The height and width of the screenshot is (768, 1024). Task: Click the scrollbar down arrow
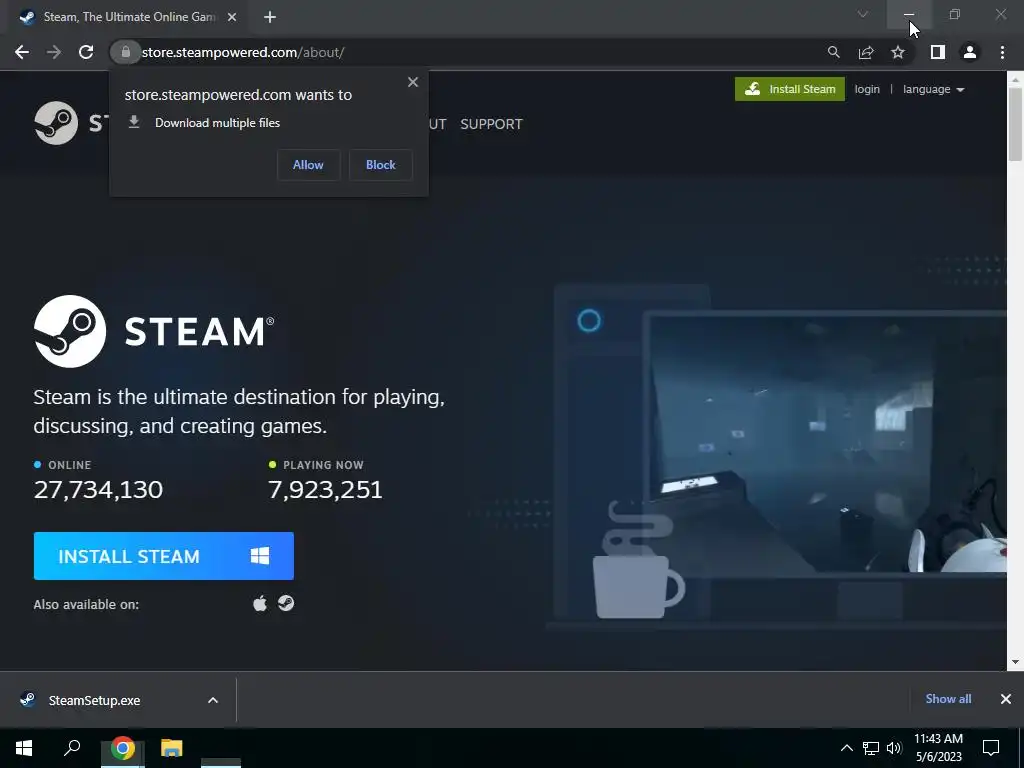(x=1015, y=662)
